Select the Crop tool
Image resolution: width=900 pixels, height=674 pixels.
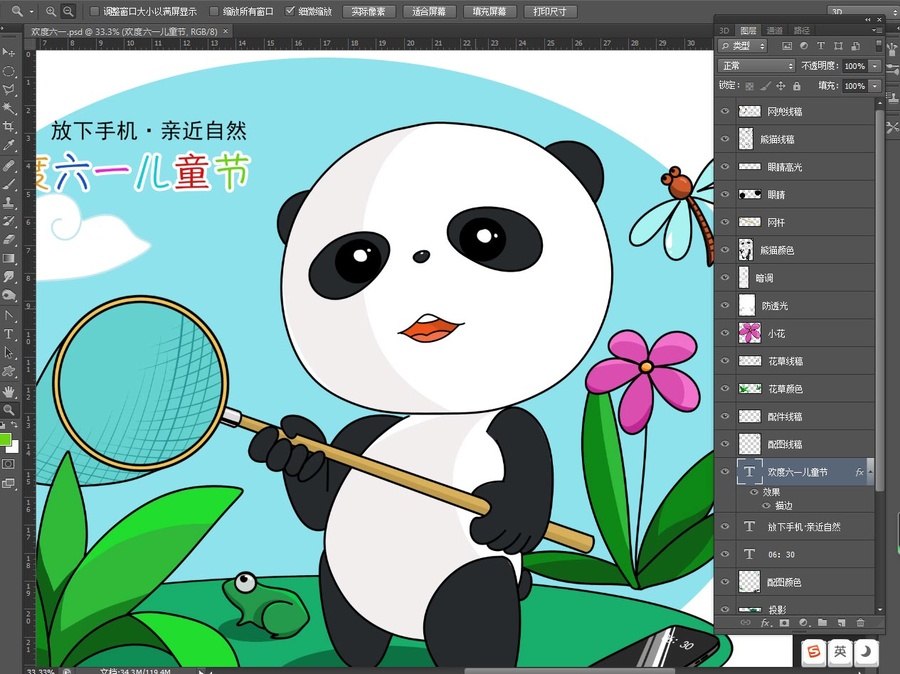[9, 126]
